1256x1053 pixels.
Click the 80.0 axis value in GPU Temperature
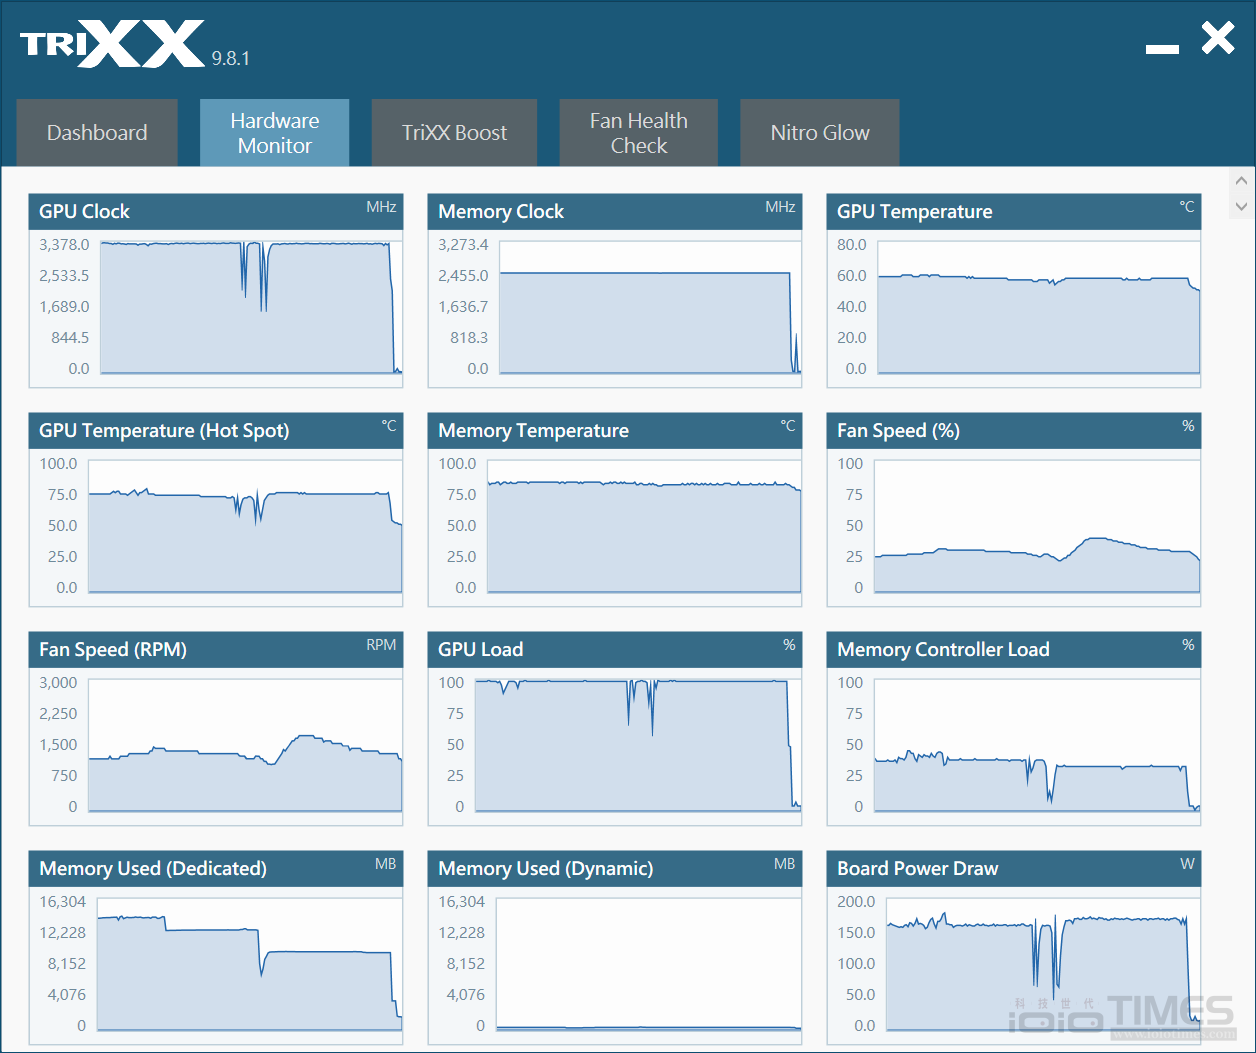(x=852, y=245)
